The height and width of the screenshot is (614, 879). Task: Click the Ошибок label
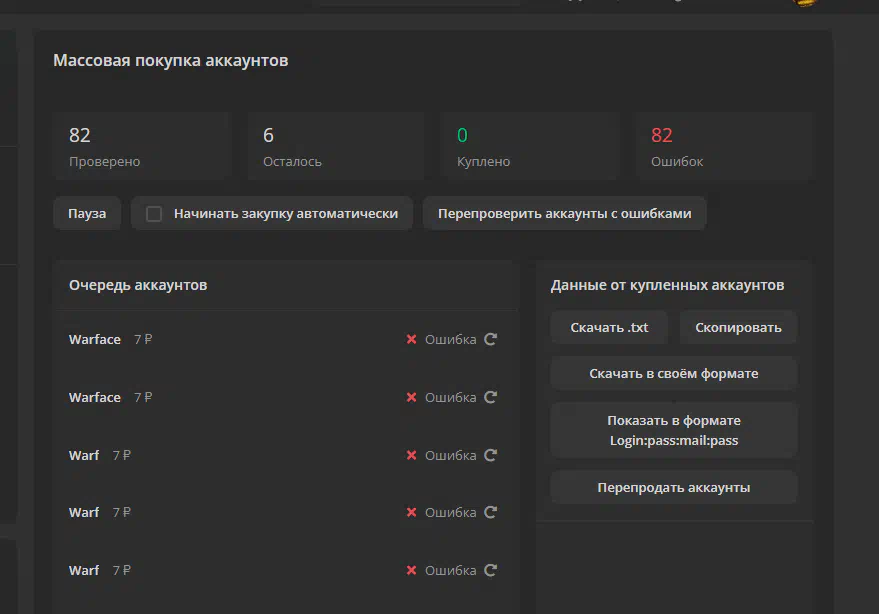(677, 161)
